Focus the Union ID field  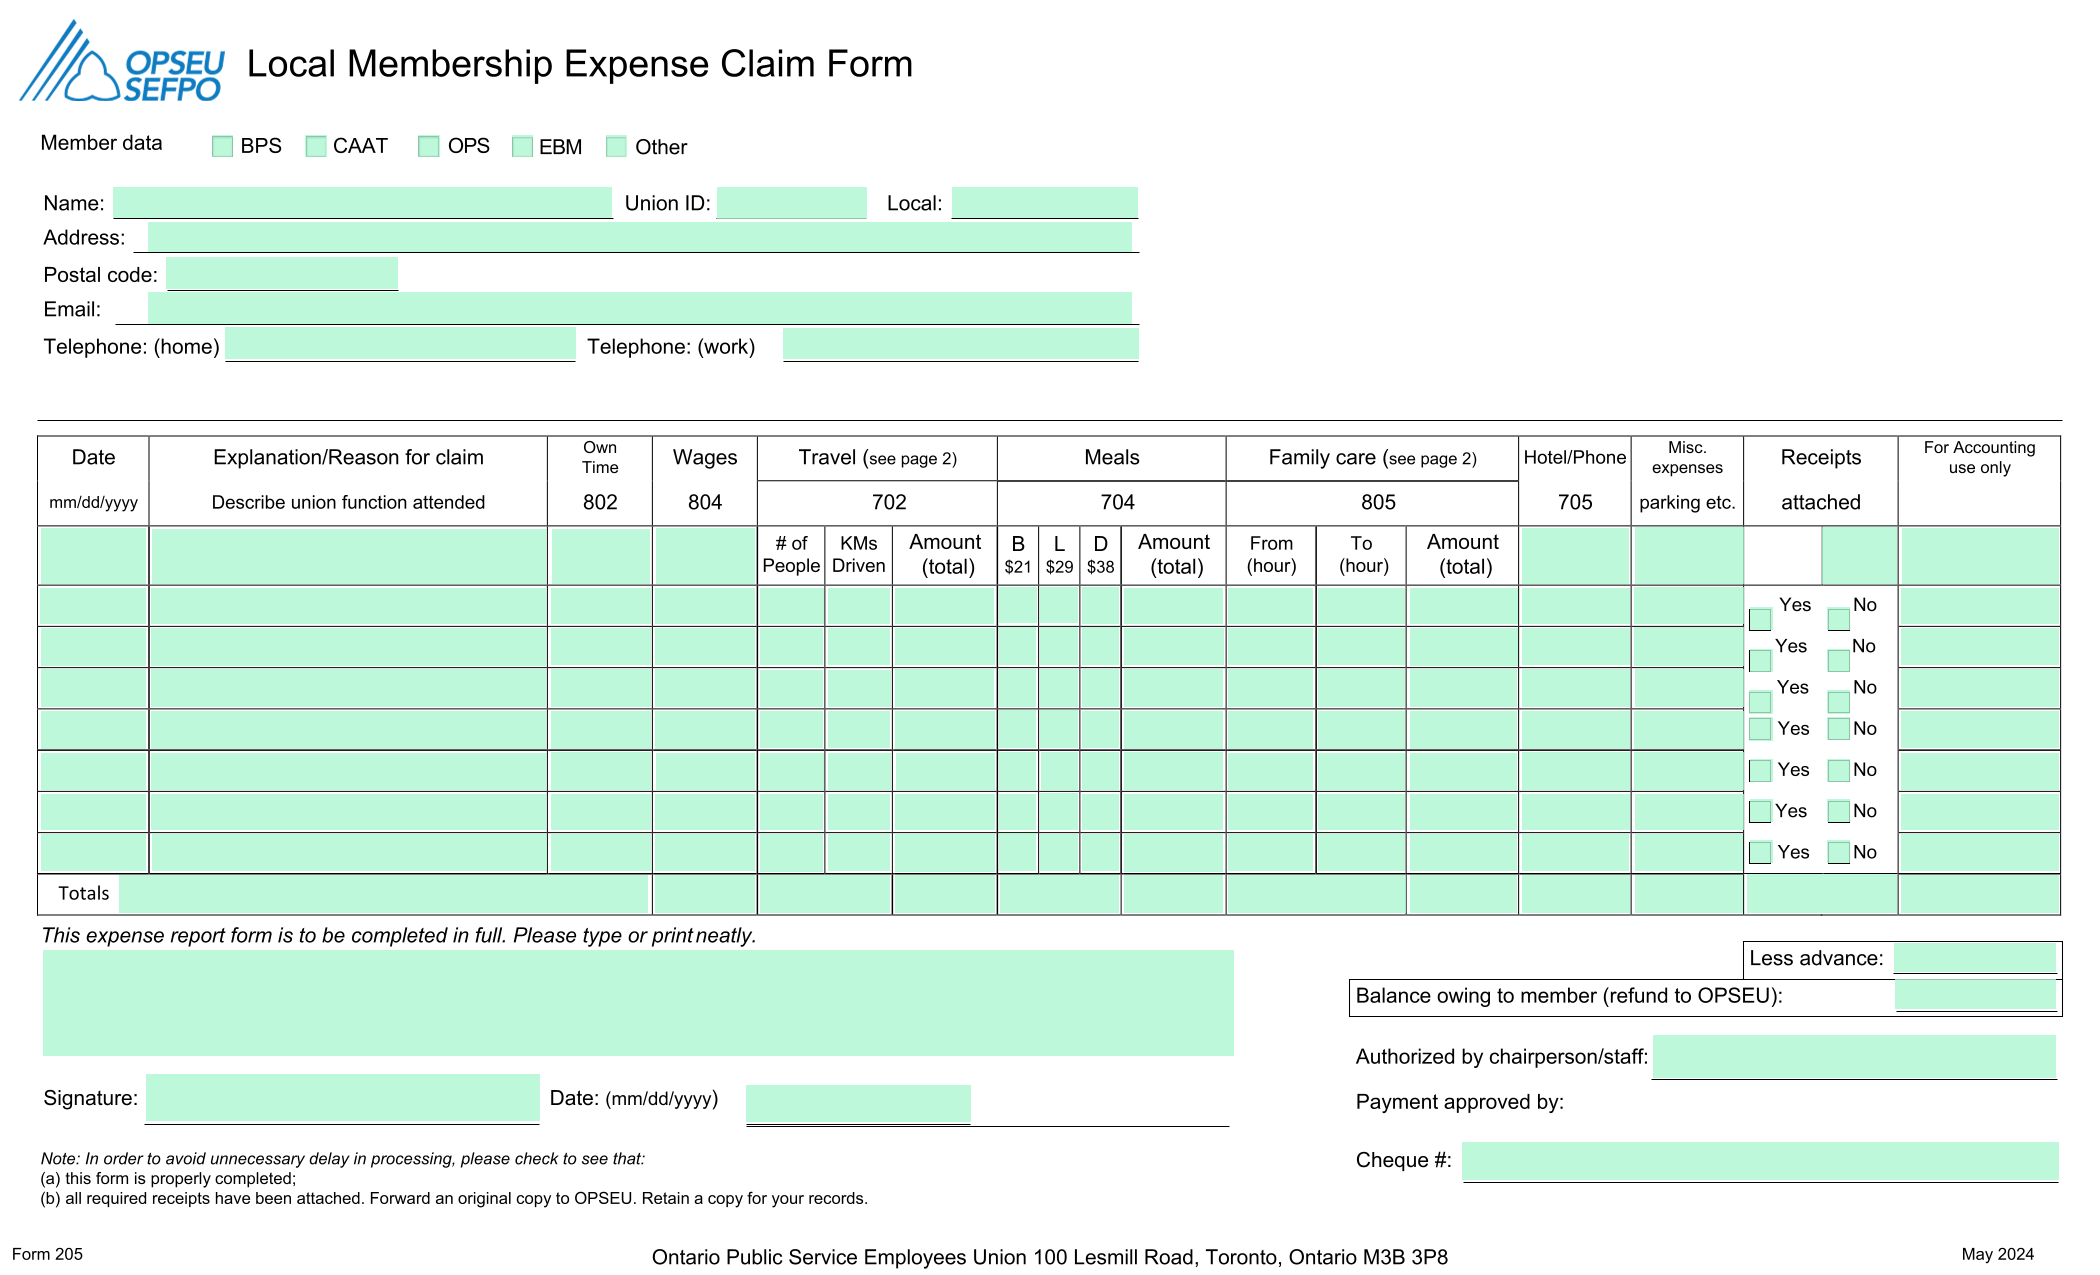(792, 202)
